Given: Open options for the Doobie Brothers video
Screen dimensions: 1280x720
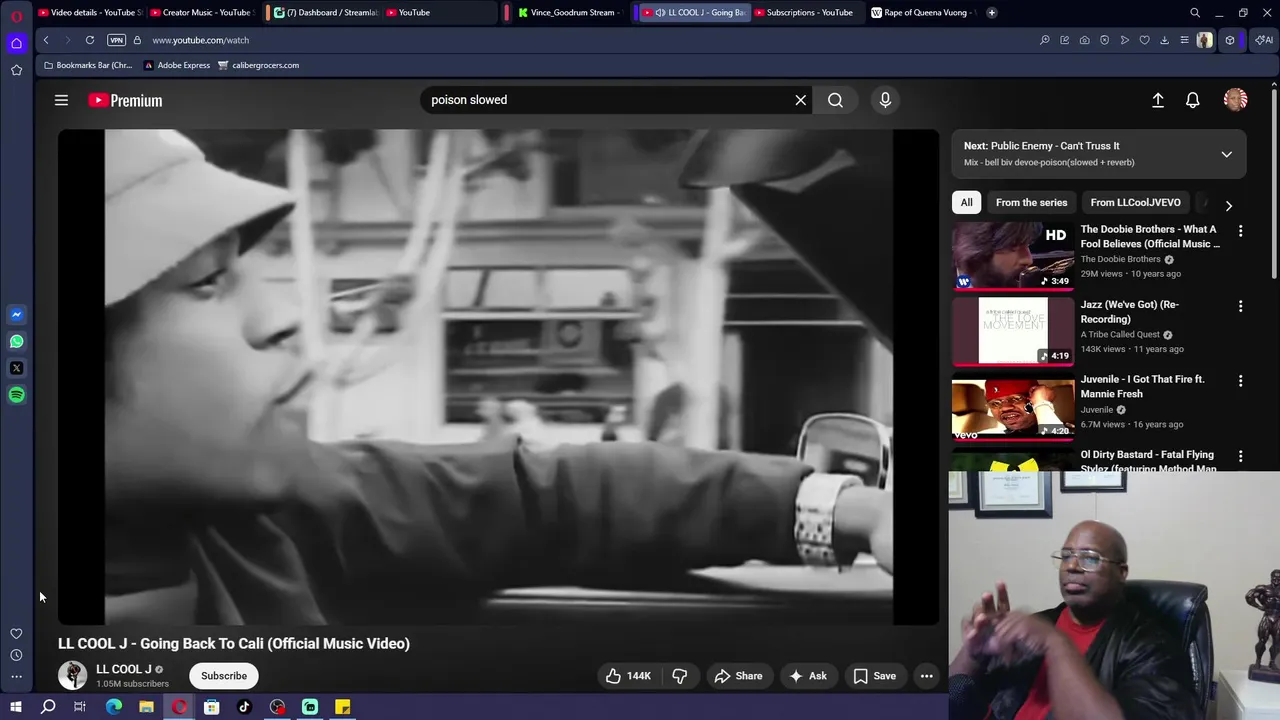Looking at the screenshot, I should click(1240, 230).
